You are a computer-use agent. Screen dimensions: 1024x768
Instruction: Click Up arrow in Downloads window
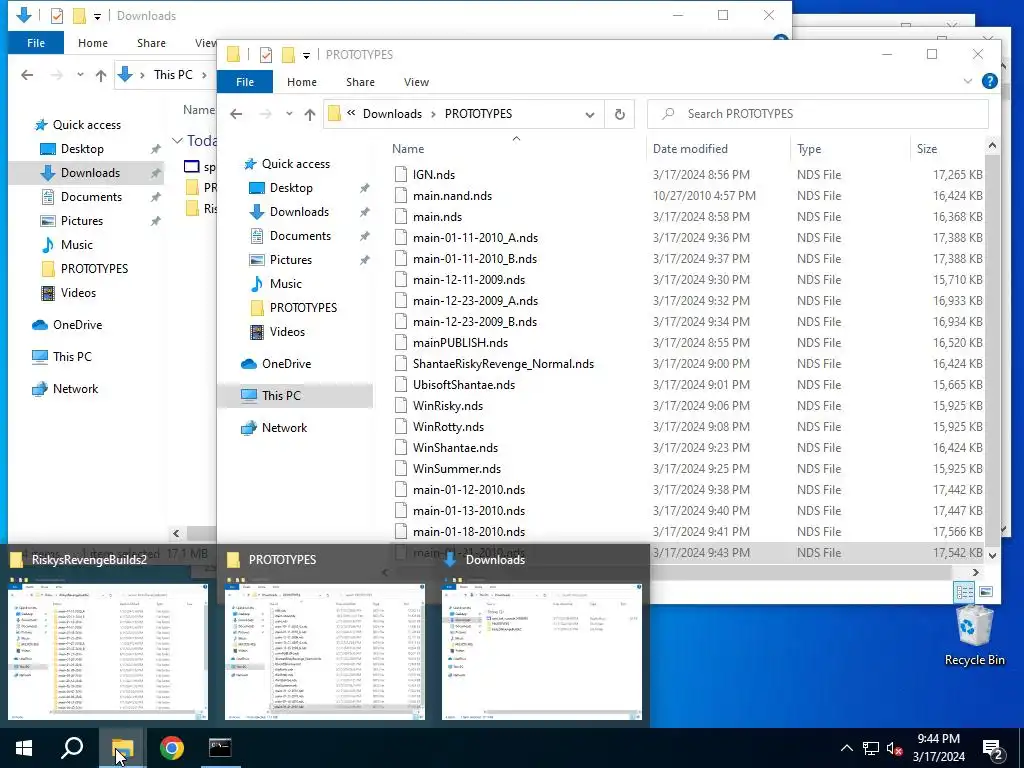(101, 75)
